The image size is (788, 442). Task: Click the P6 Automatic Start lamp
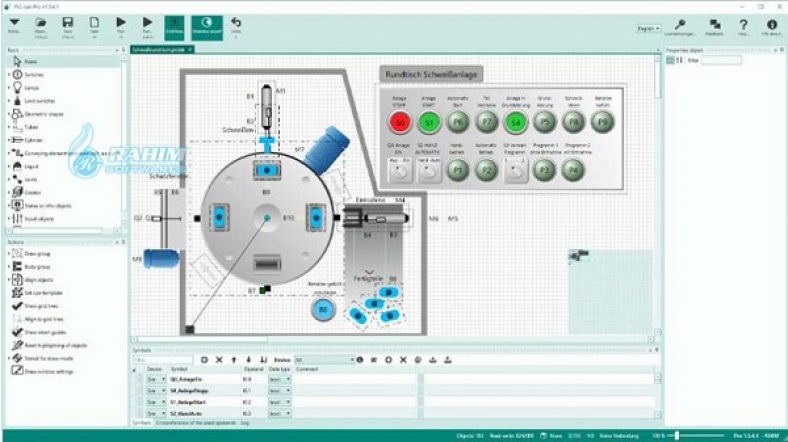(457, 122)
